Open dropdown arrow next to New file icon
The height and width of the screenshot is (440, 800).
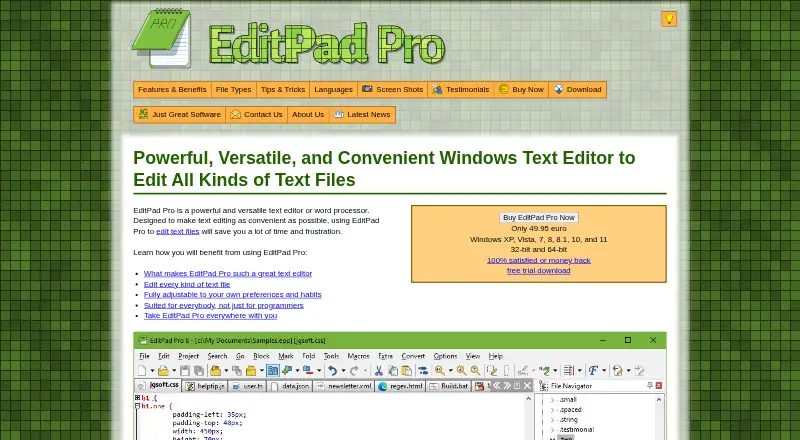(x=153, y=371)
